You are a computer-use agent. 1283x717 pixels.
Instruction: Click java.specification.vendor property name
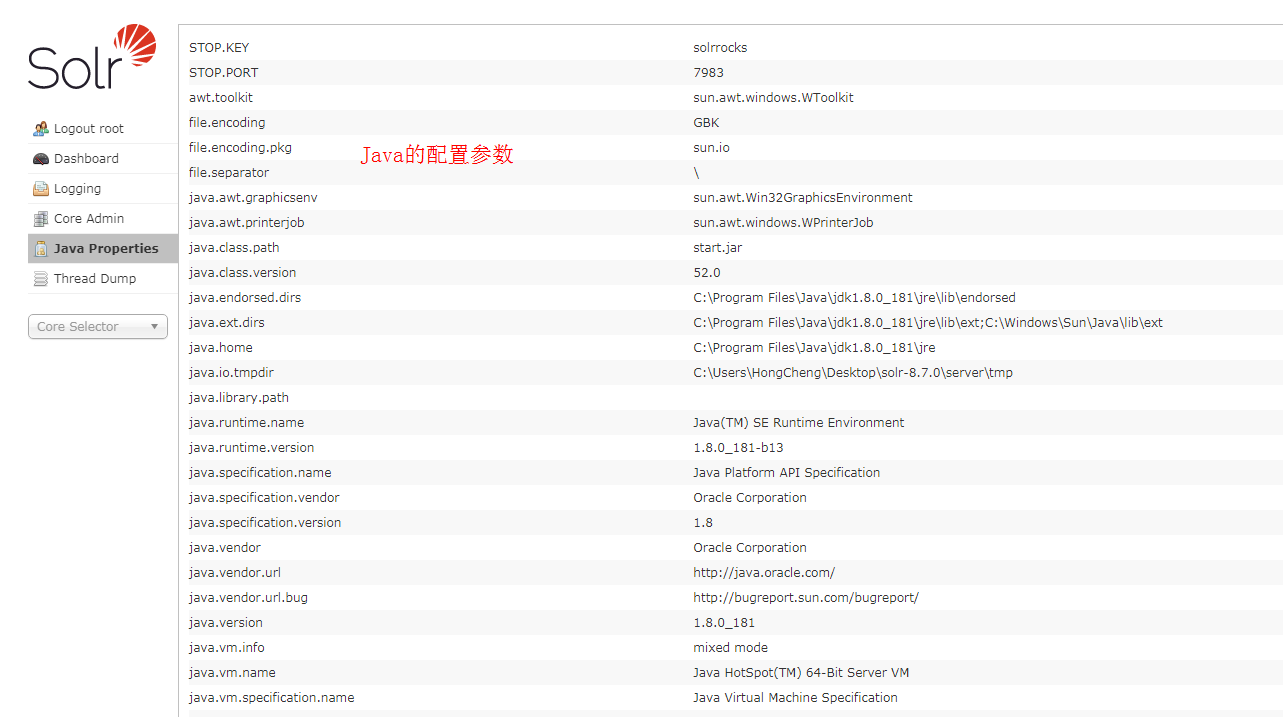264,497
